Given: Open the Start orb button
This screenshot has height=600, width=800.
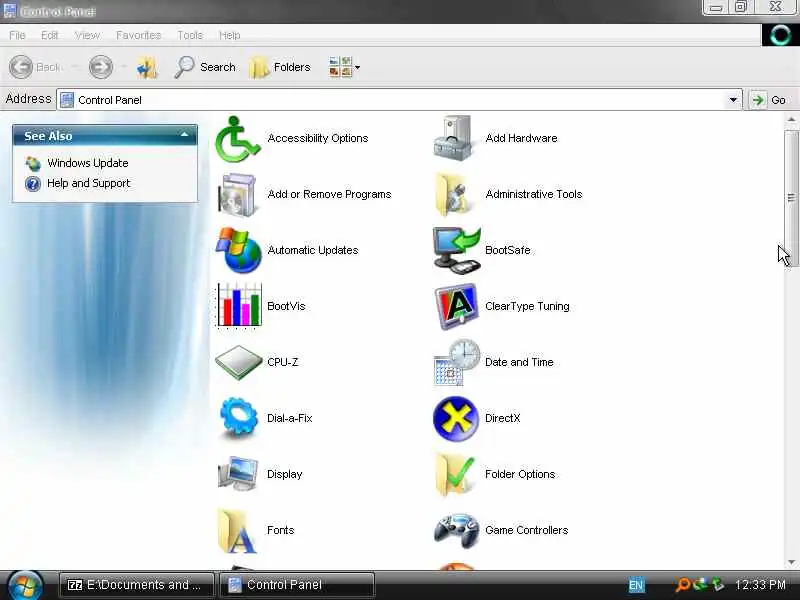Looking at the screenshot, I should pyautogui.click(x=24, y=585).
